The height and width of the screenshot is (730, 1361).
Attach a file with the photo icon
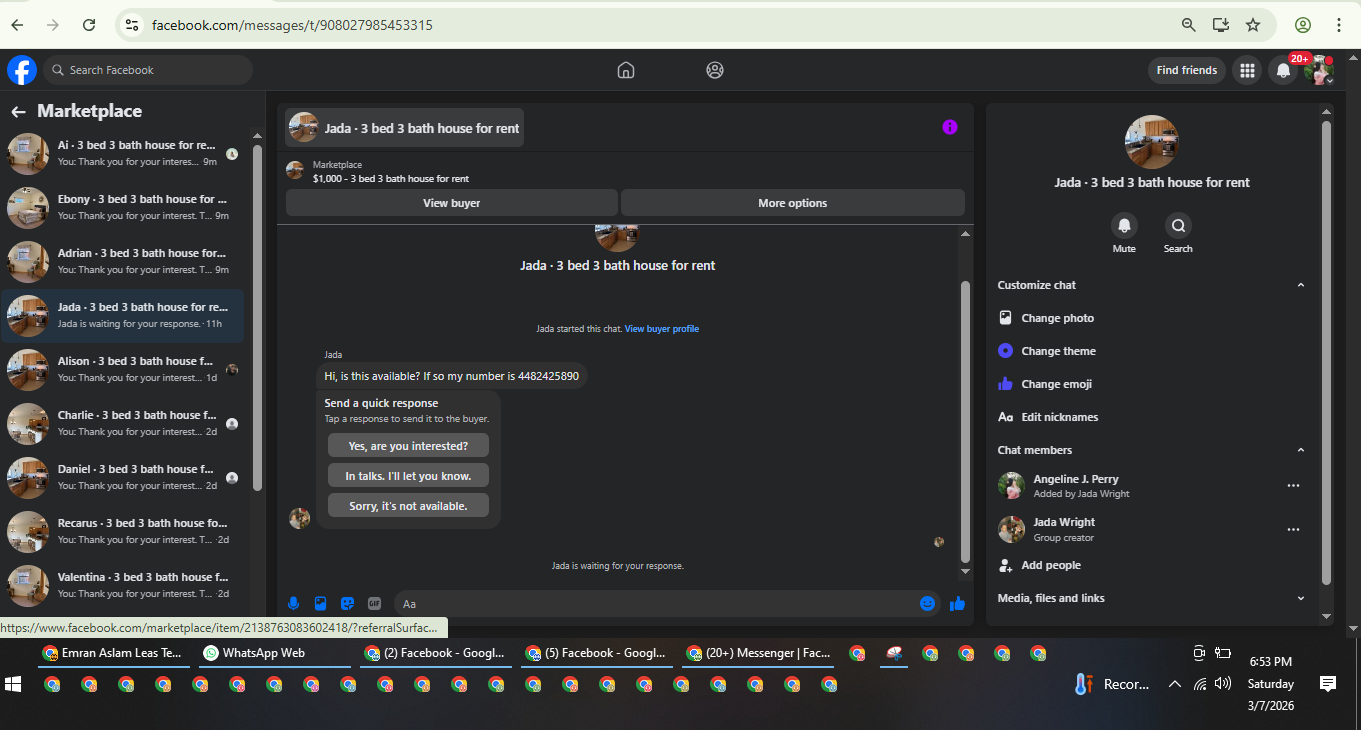(x=321, y=603)
